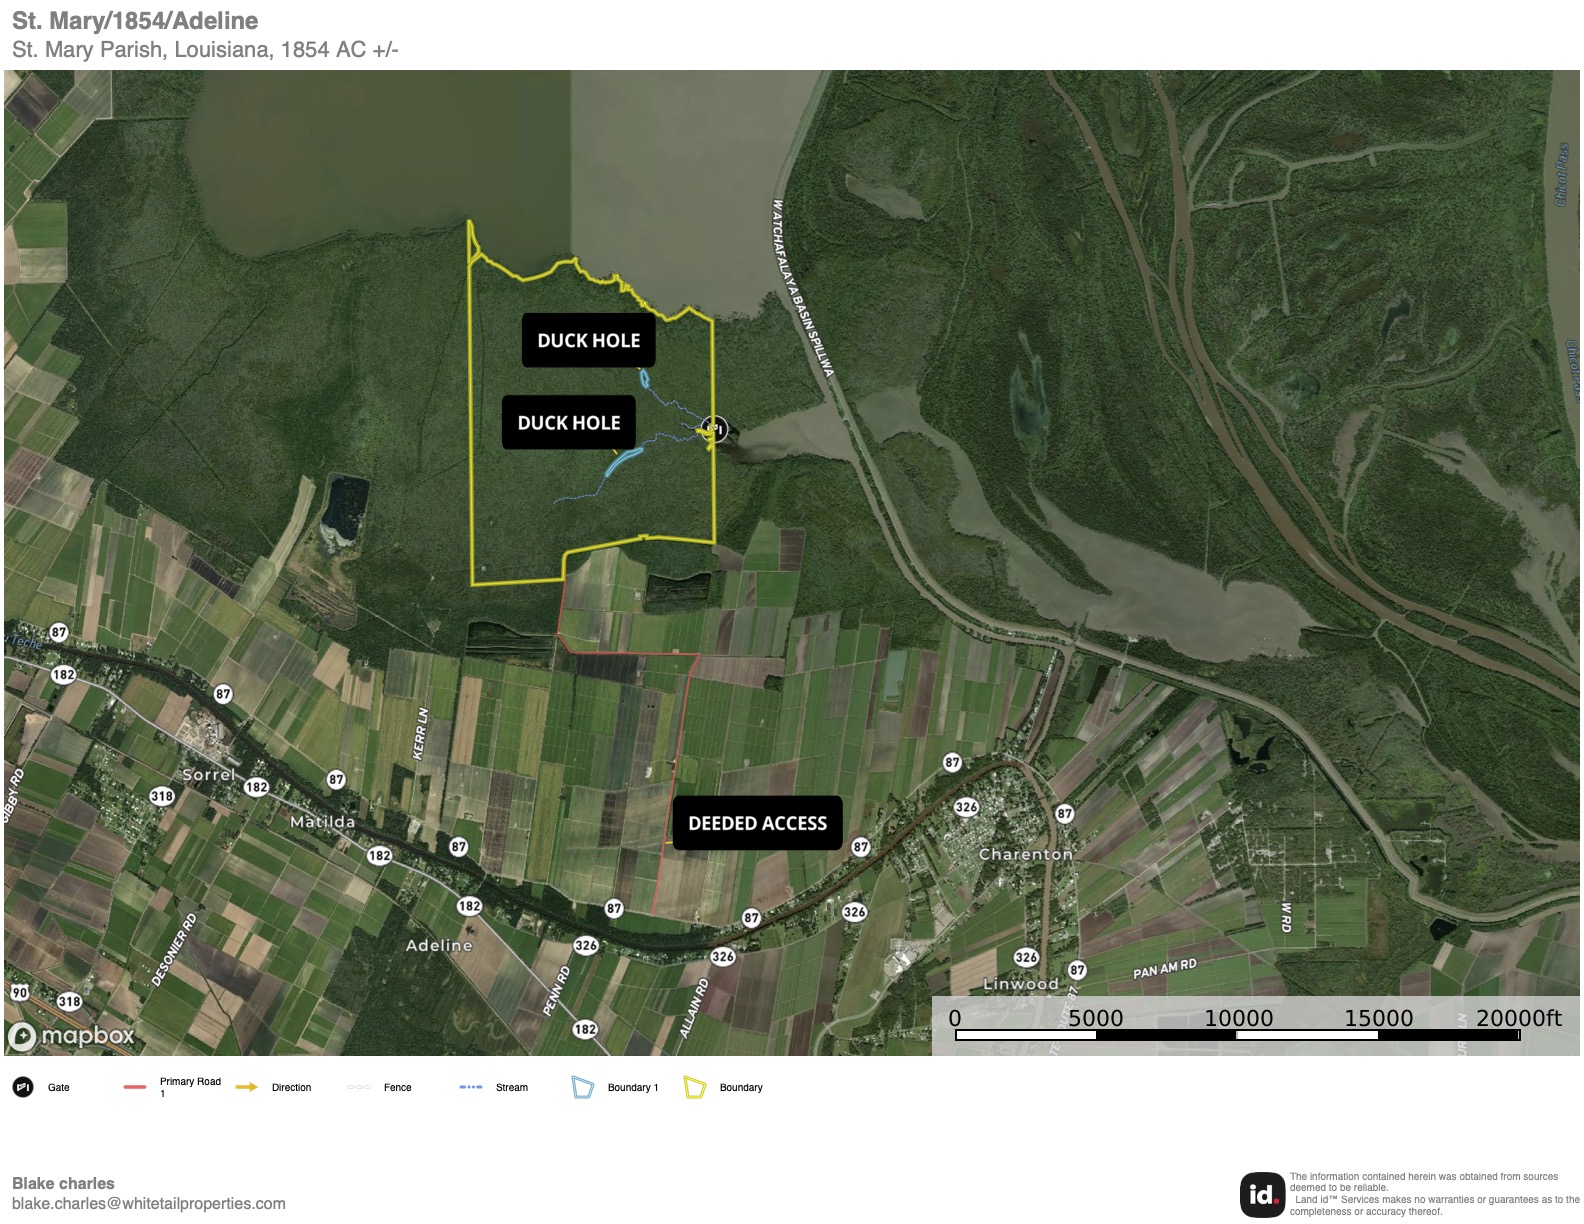Click the Adeline town label on the map
This screenshot has width=1584, height=1224.
(x=439, y=945)
